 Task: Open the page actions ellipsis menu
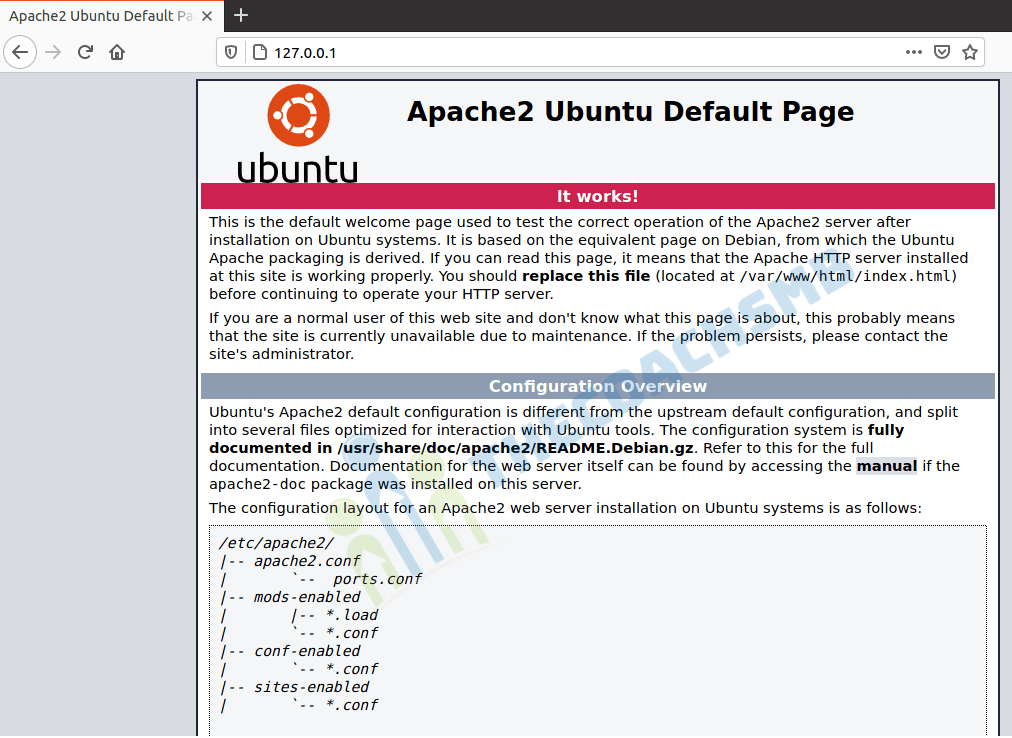coord(913,52)
